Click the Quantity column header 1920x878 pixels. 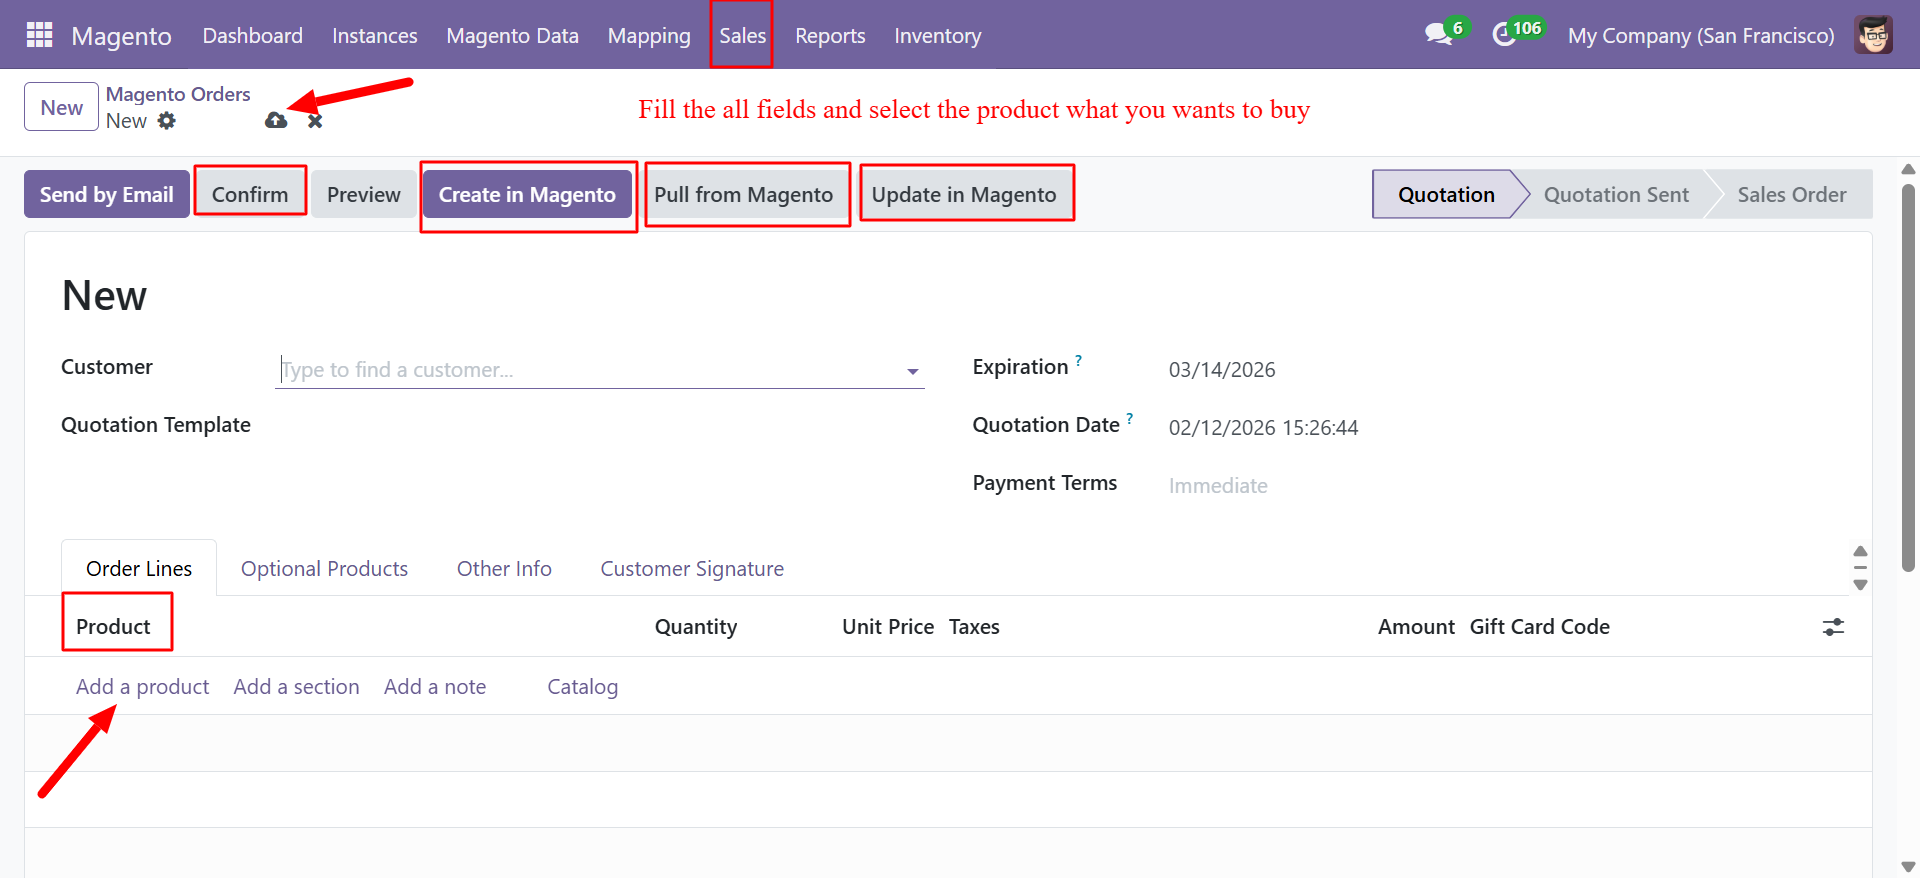[x=696, y=626]
